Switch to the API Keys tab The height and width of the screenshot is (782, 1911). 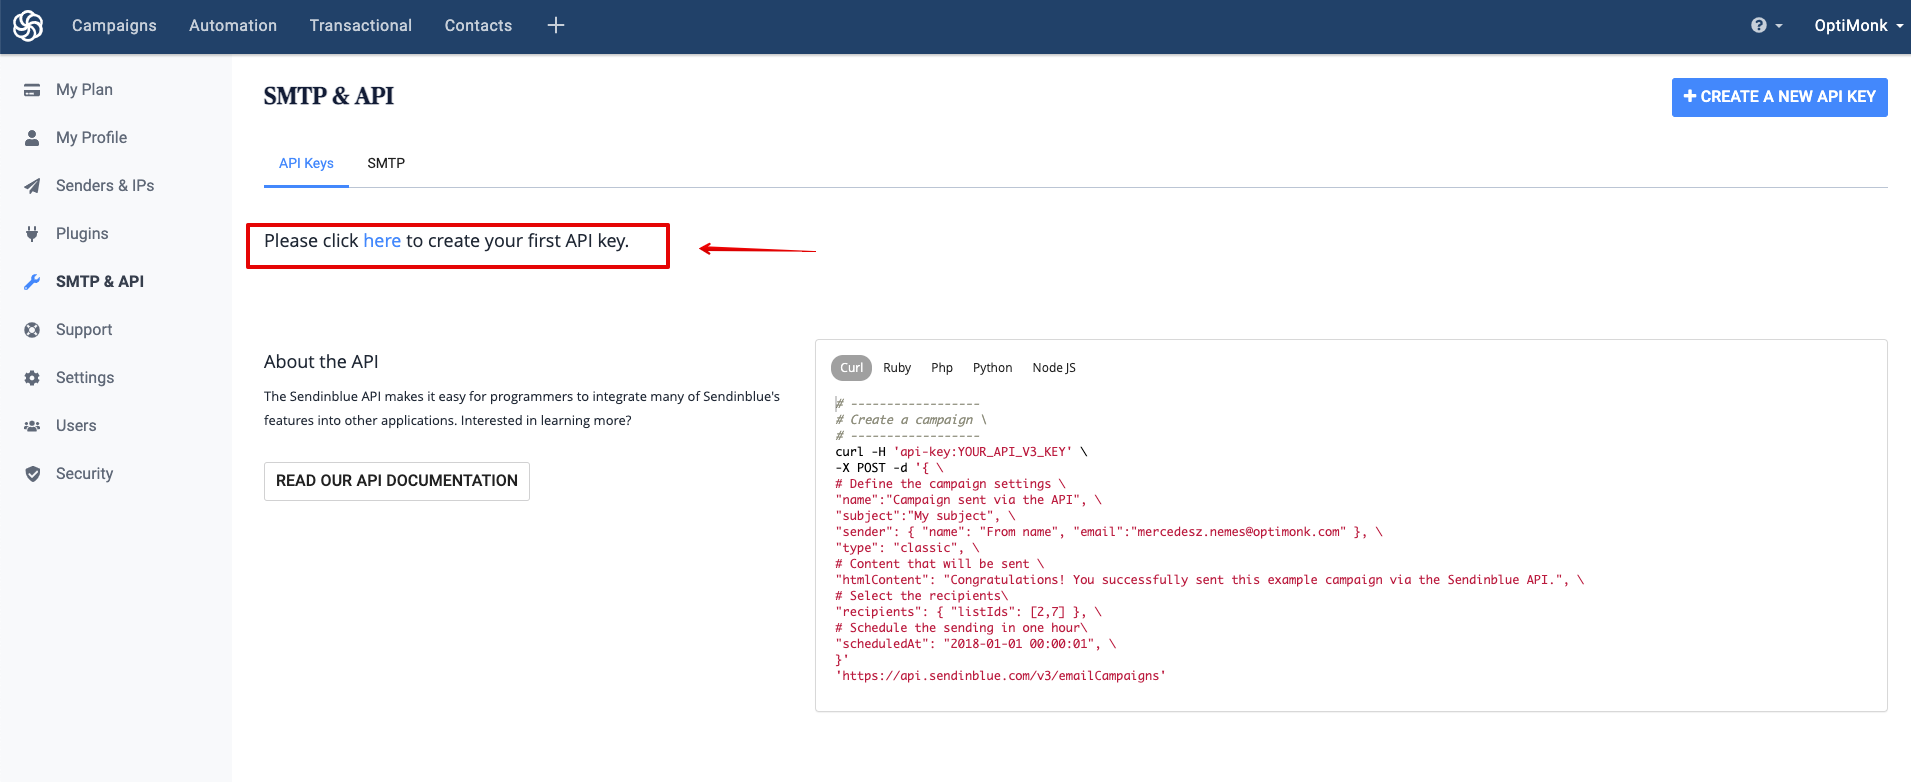306,163
